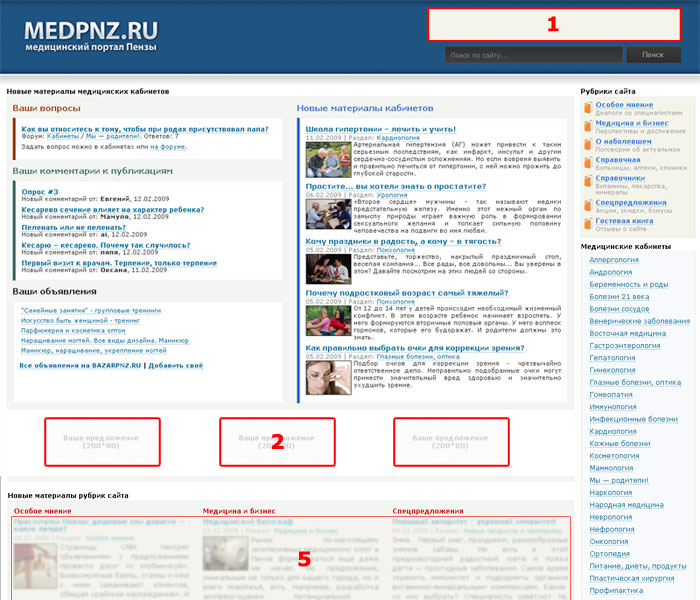Click the icon beside Особое мнение rubric
700x600 pixels.
pos(588,108)
